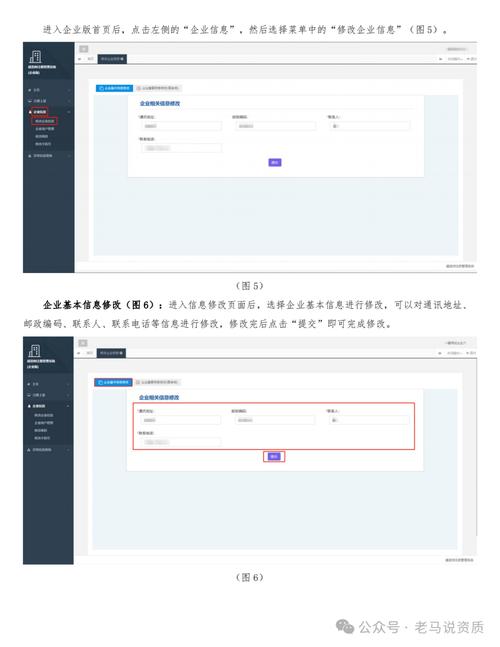
Task: Select blue enterprise basic info tab in Figure 5
Action: pos(114,88)
